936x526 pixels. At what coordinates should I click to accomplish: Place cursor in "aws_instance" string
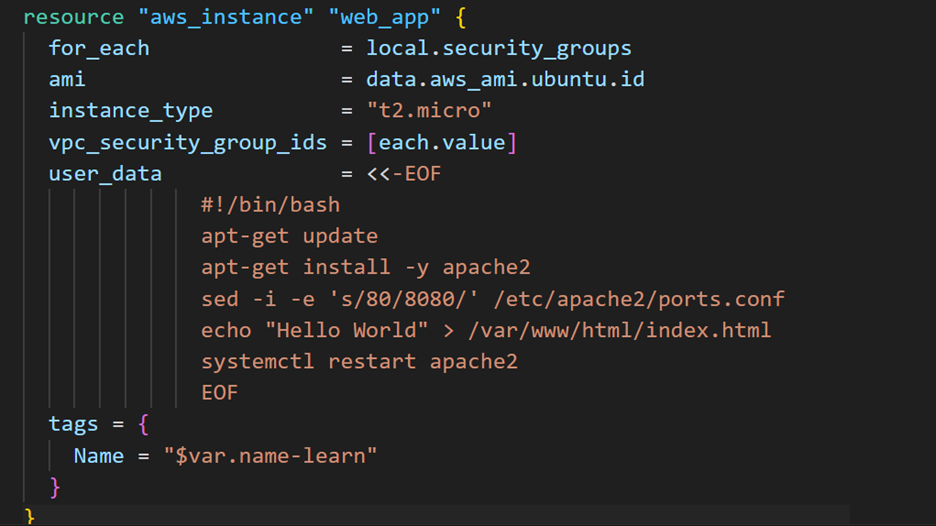point(226,17)
